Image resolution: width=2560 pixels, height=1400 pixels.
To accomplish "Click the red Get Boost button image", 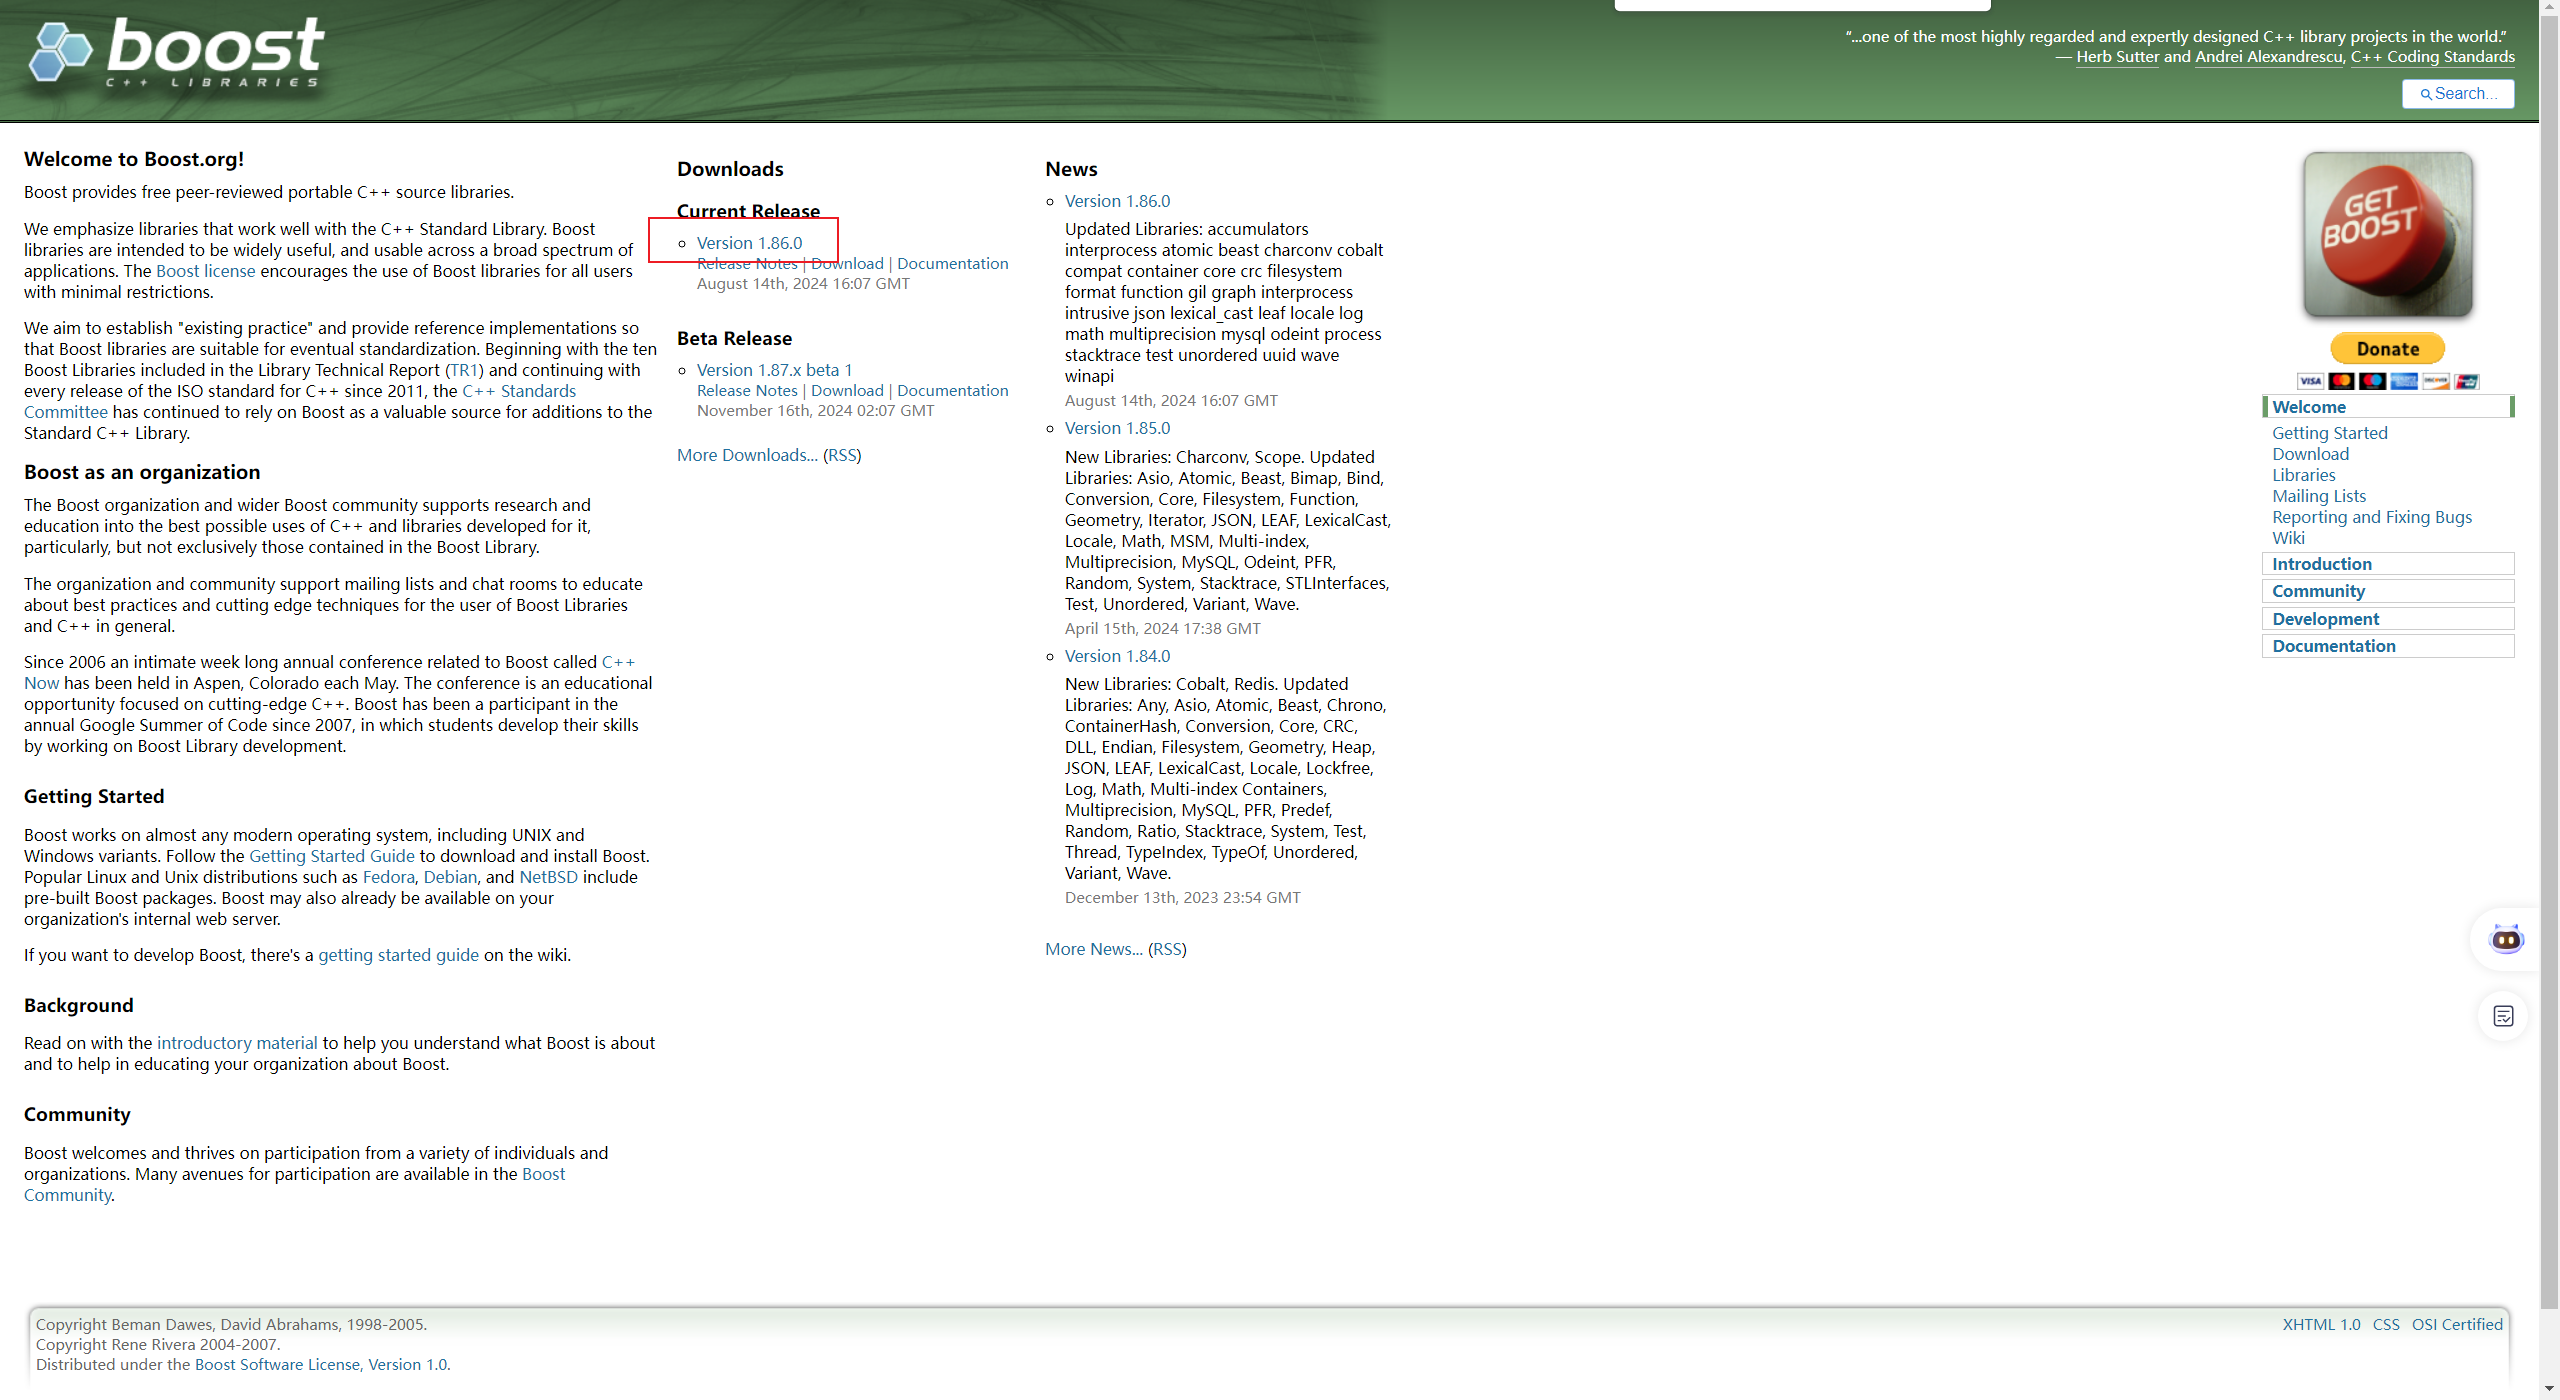I will click(x=2387, y=235).
